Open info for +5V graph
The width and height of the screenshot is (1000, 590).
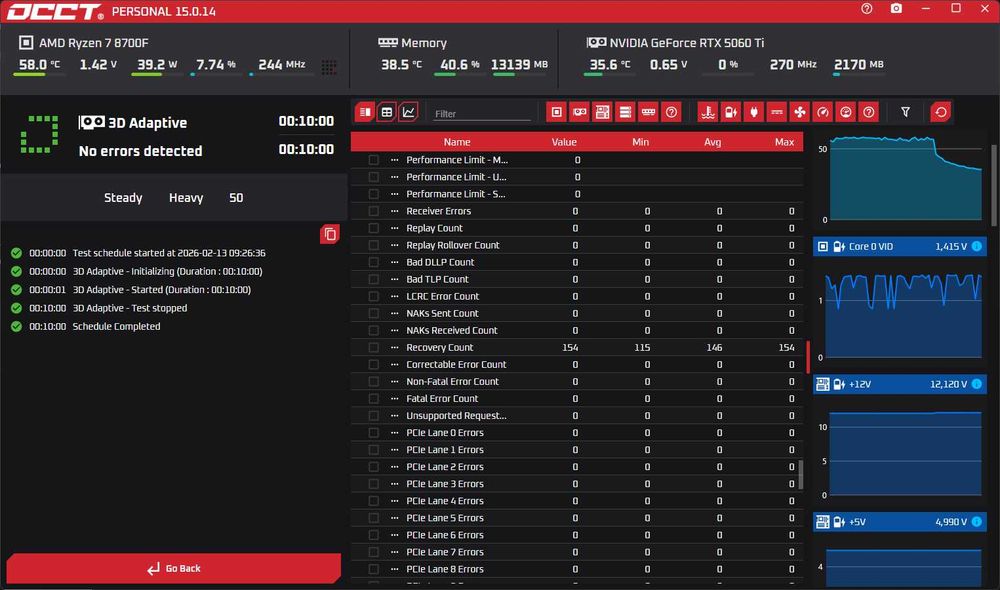pos(976,522)
